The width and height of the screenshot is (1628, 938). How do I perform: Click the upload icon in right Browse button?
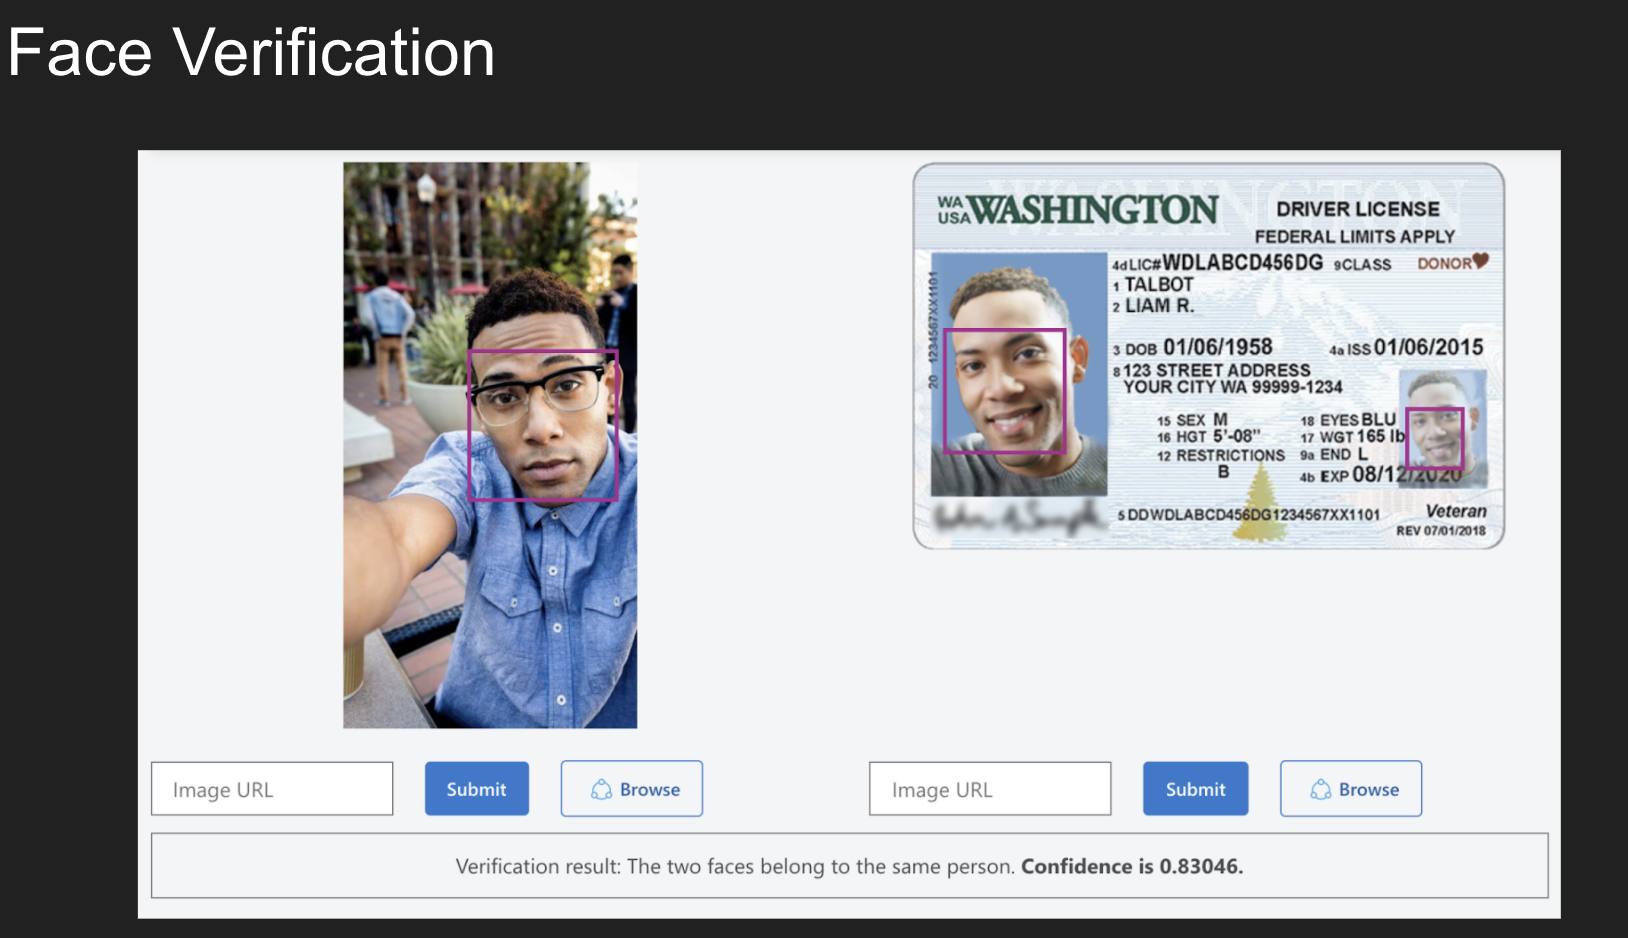(1320, 790)
